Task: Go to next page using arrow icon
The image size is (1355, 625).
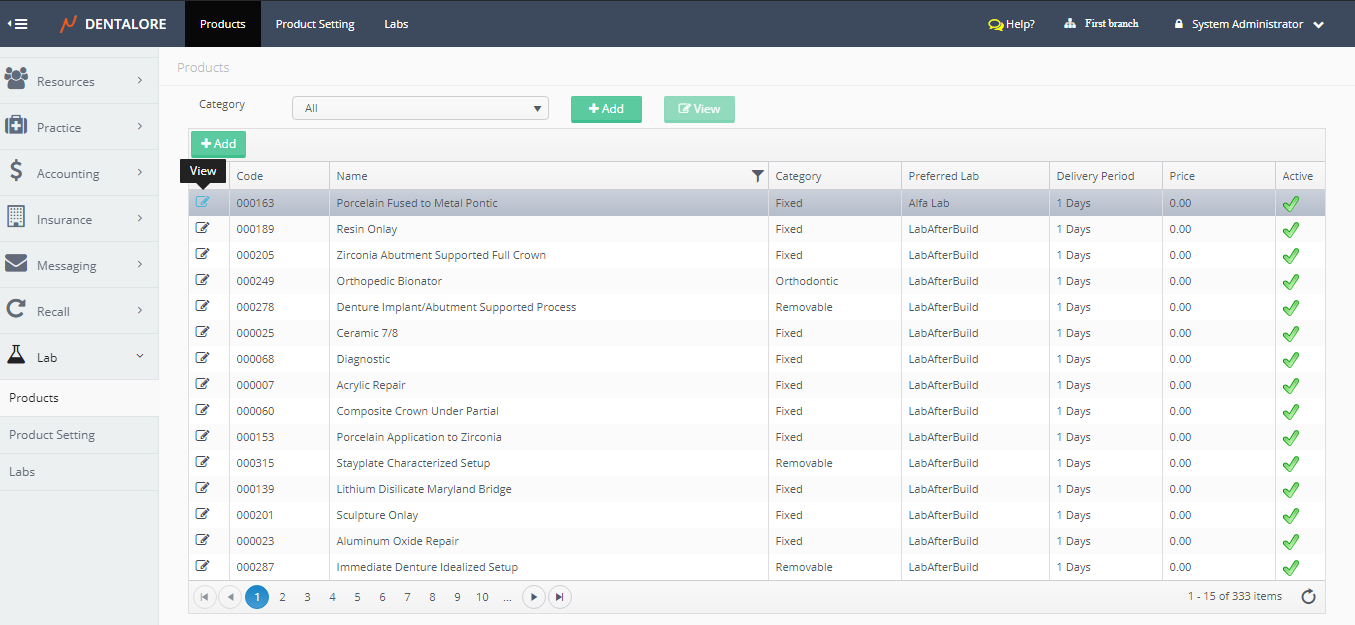Action: (x=534, y=597)
